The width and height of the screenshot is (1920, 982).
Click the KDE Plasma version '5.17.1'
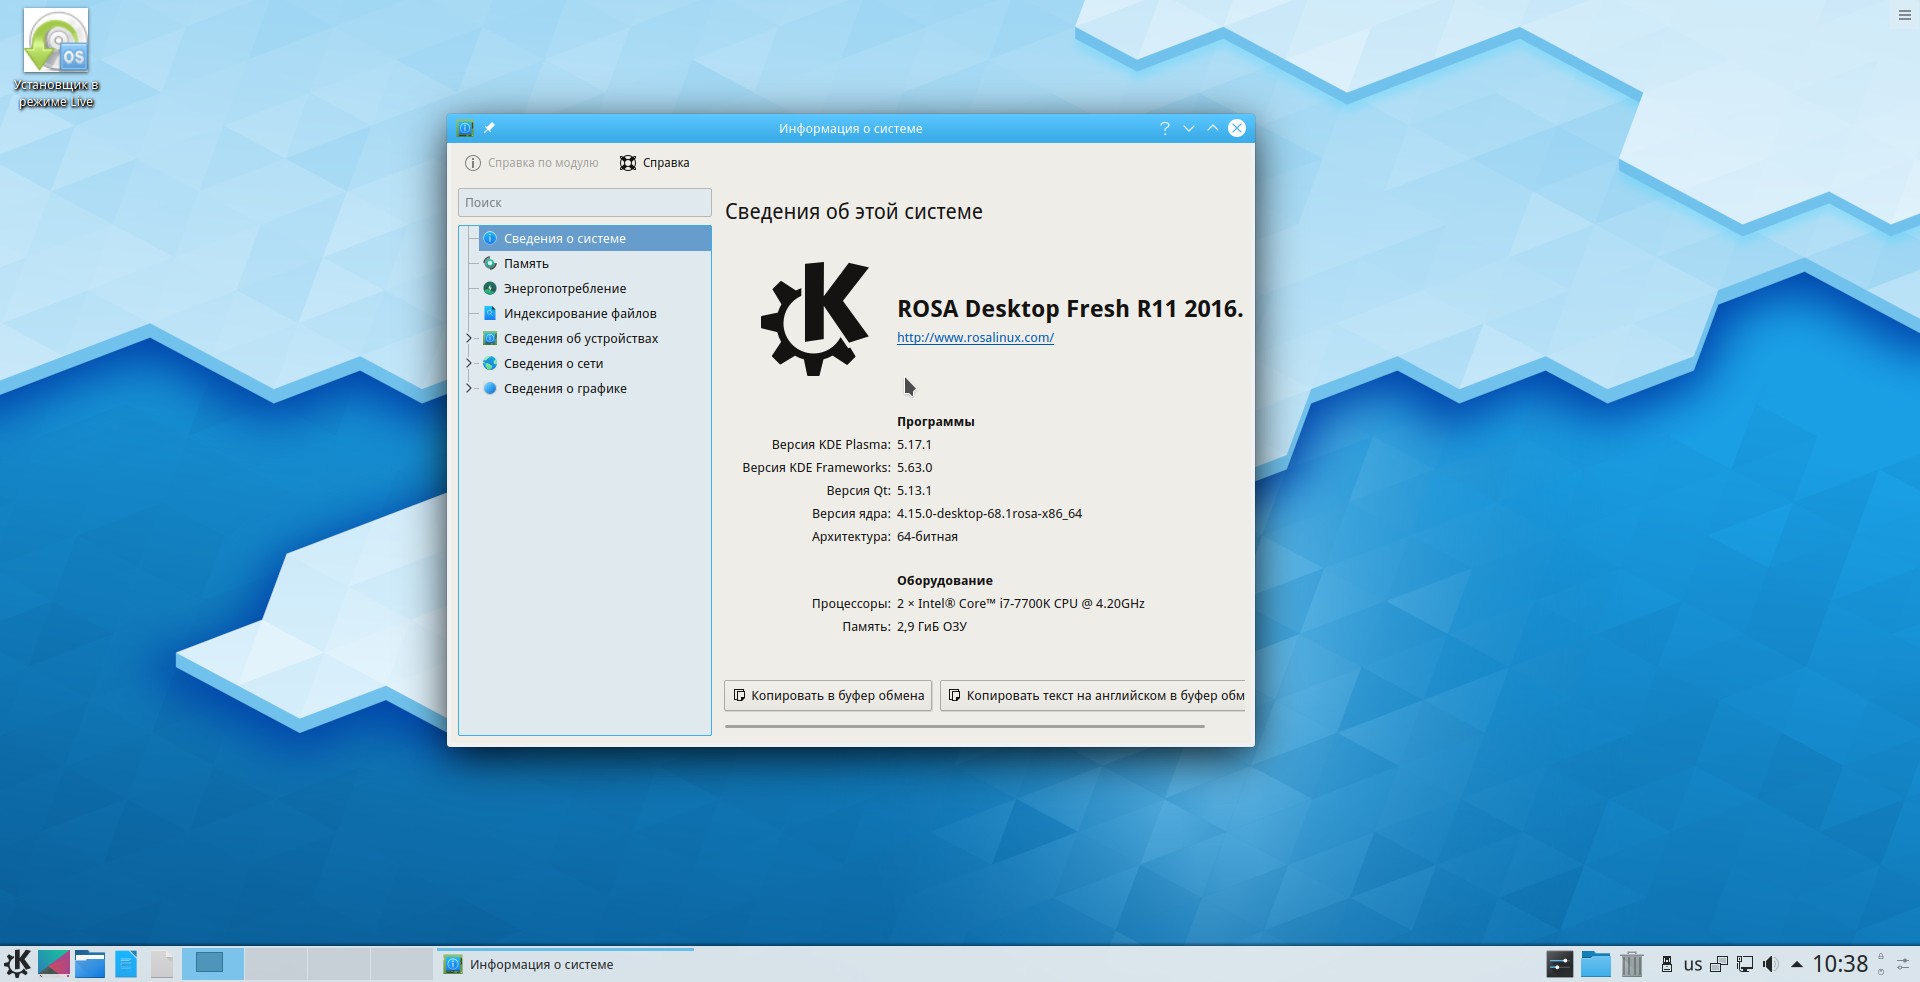[914, 445]
